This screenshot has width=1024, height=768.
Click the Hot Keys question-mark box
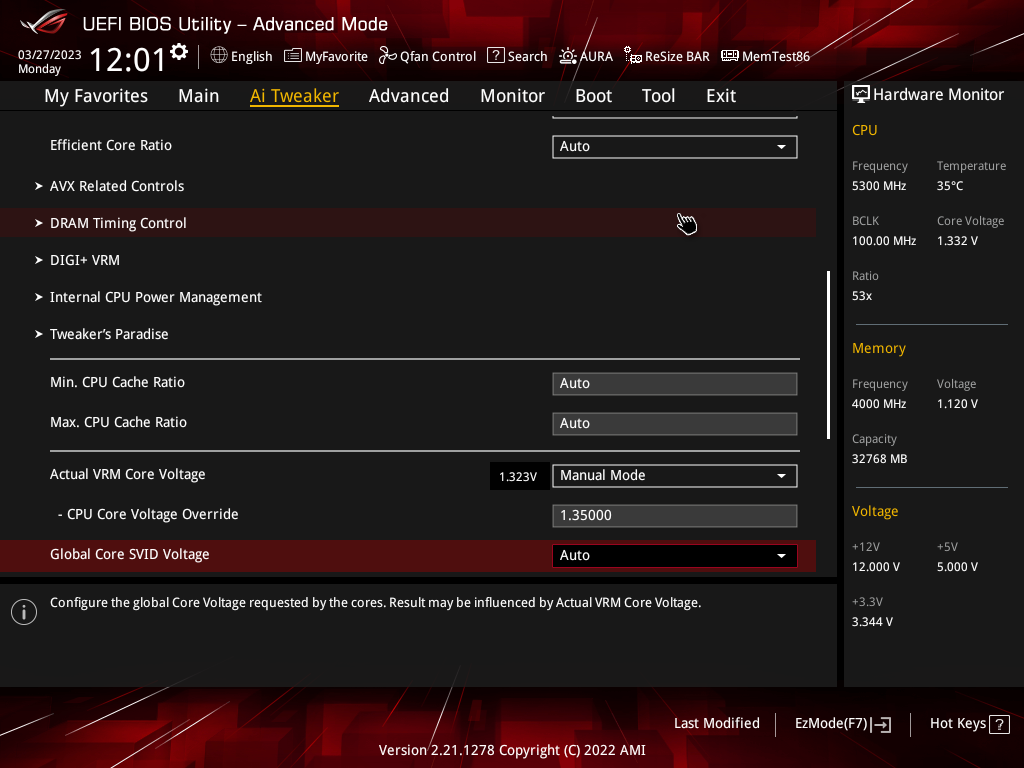tap(999, 724)
